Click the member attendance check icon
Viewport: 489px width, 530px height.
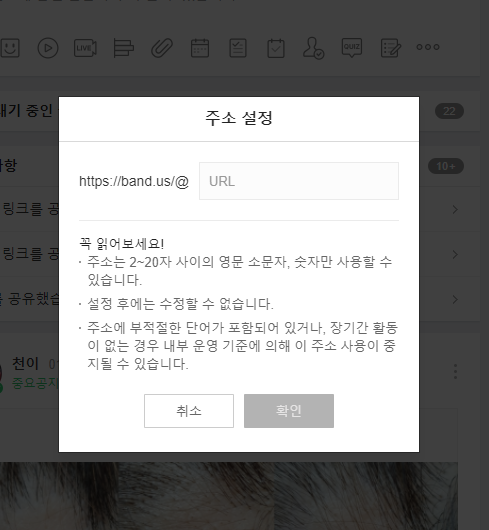313,48
